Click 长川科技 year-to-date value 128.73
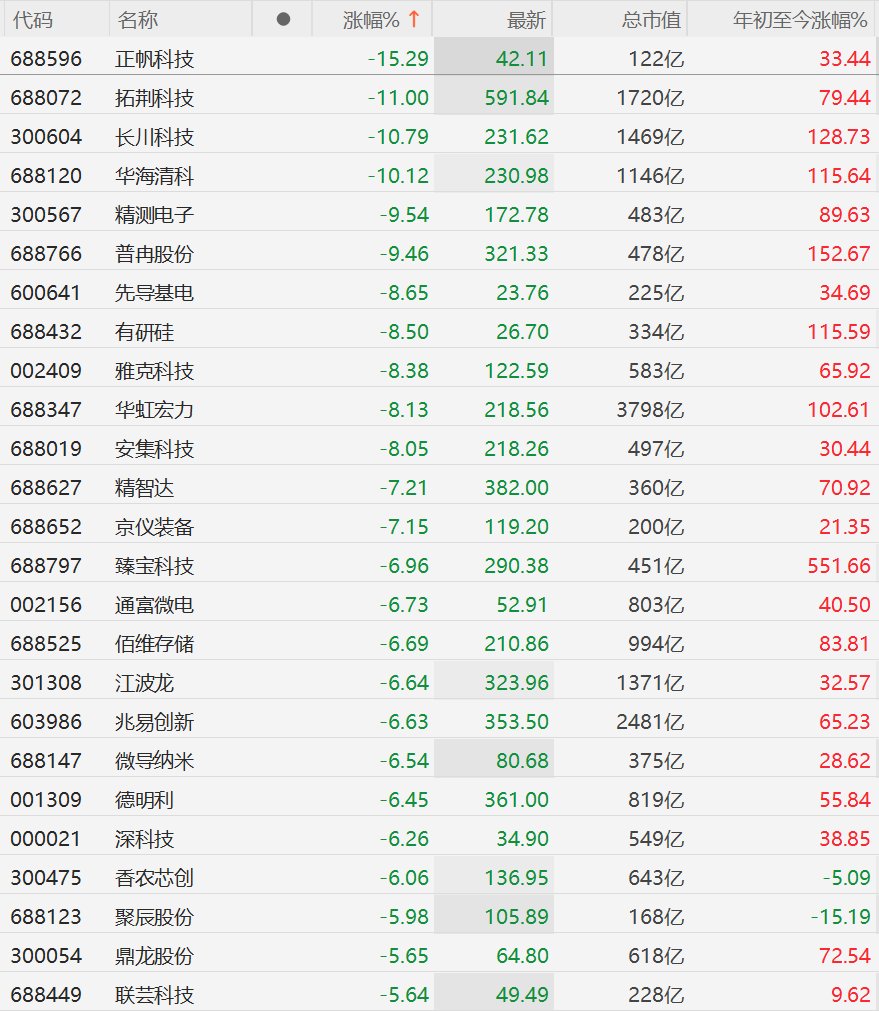 [839, 137]
